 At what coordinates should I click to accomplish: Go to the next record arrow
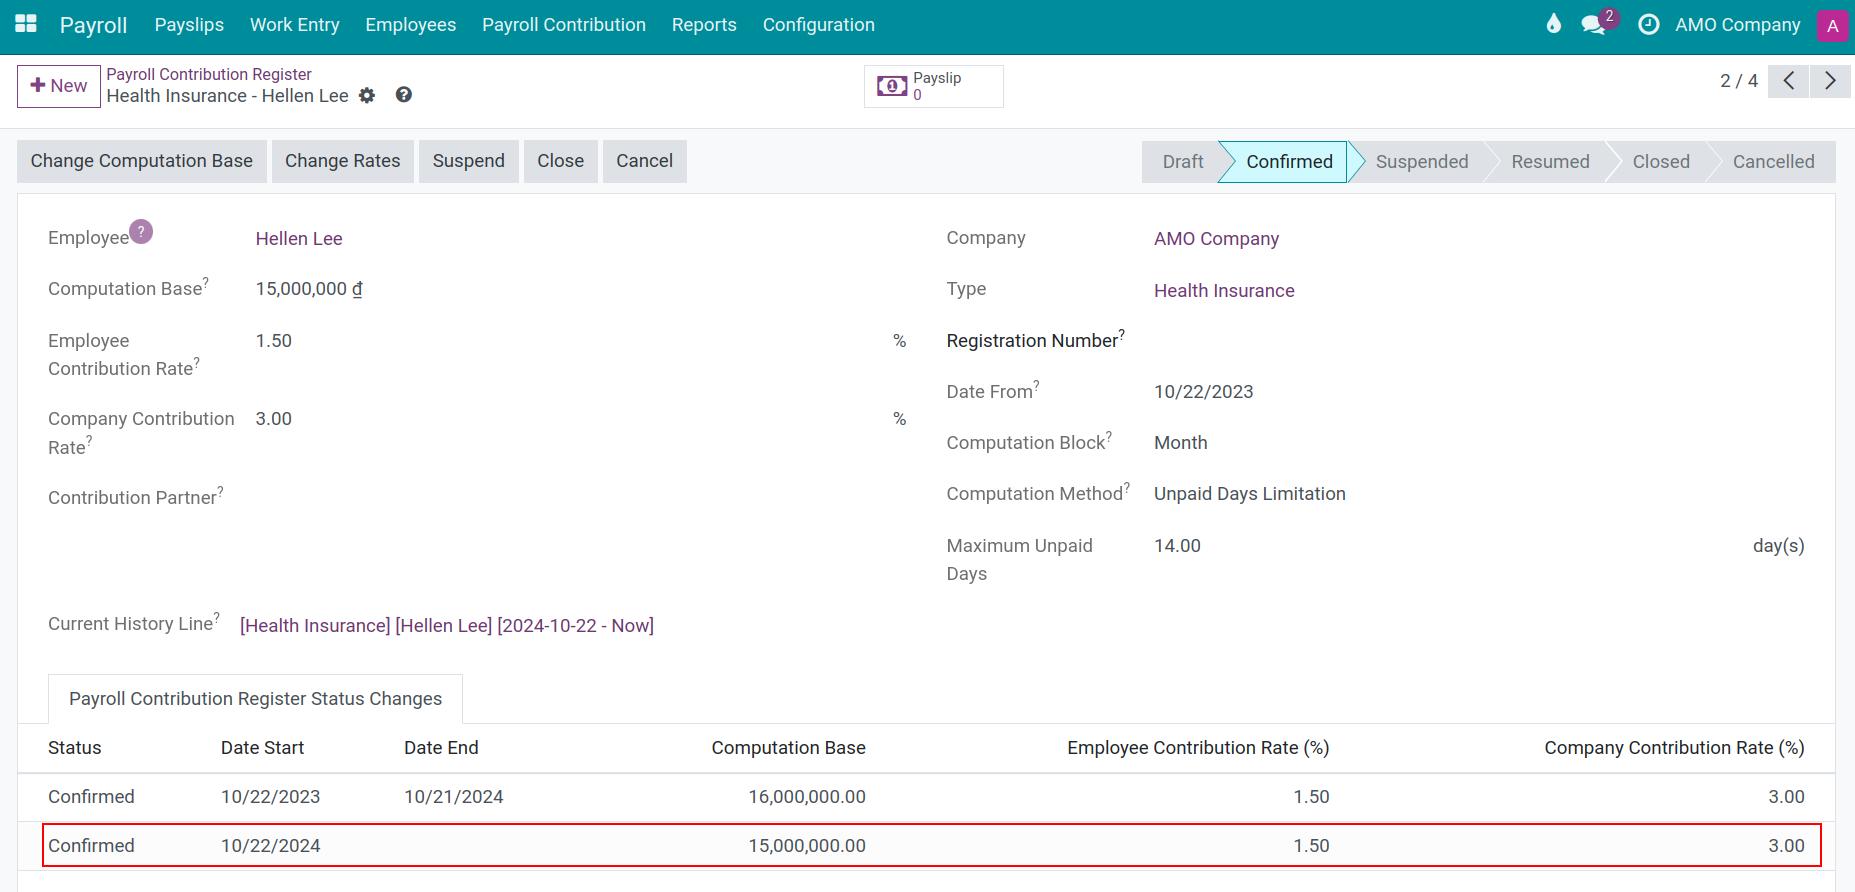coord(1830,81)
